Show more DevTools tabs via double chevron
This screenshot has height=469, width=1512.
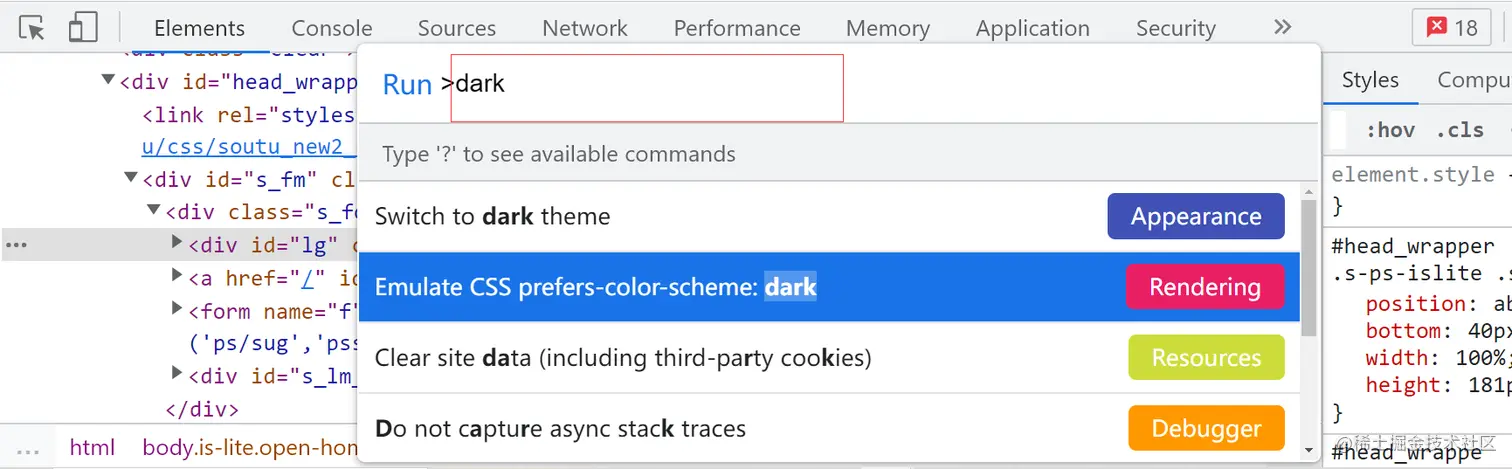[x=1282, y=28]
